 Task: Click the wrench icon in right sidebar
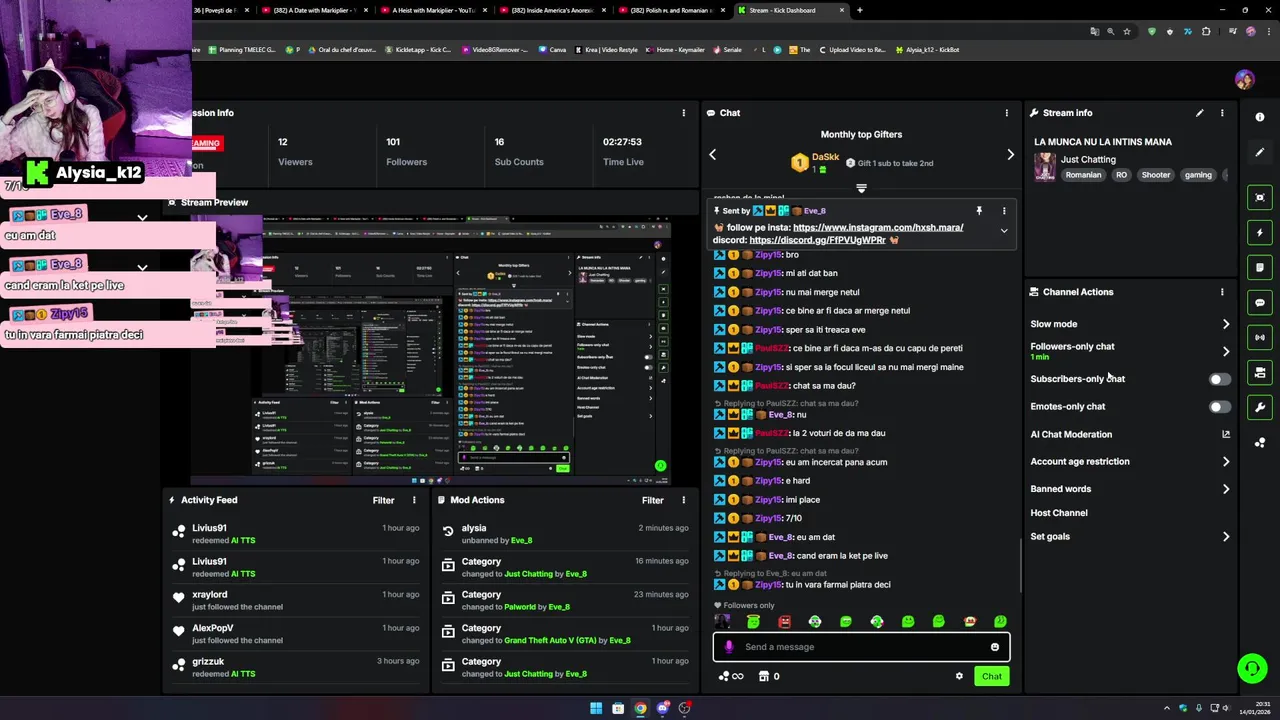(1260, 407)
